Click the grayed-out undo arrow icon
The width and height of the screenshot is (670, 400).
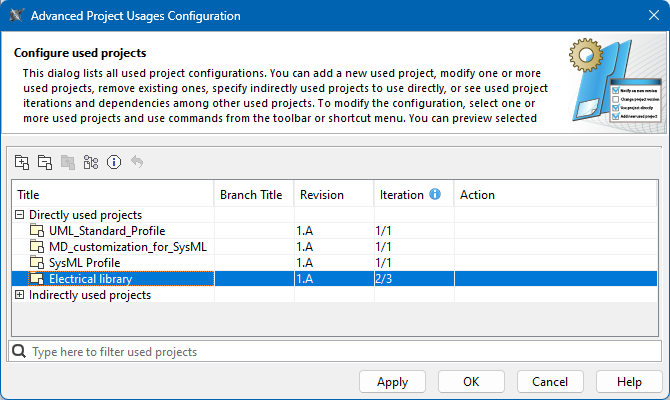137,162
